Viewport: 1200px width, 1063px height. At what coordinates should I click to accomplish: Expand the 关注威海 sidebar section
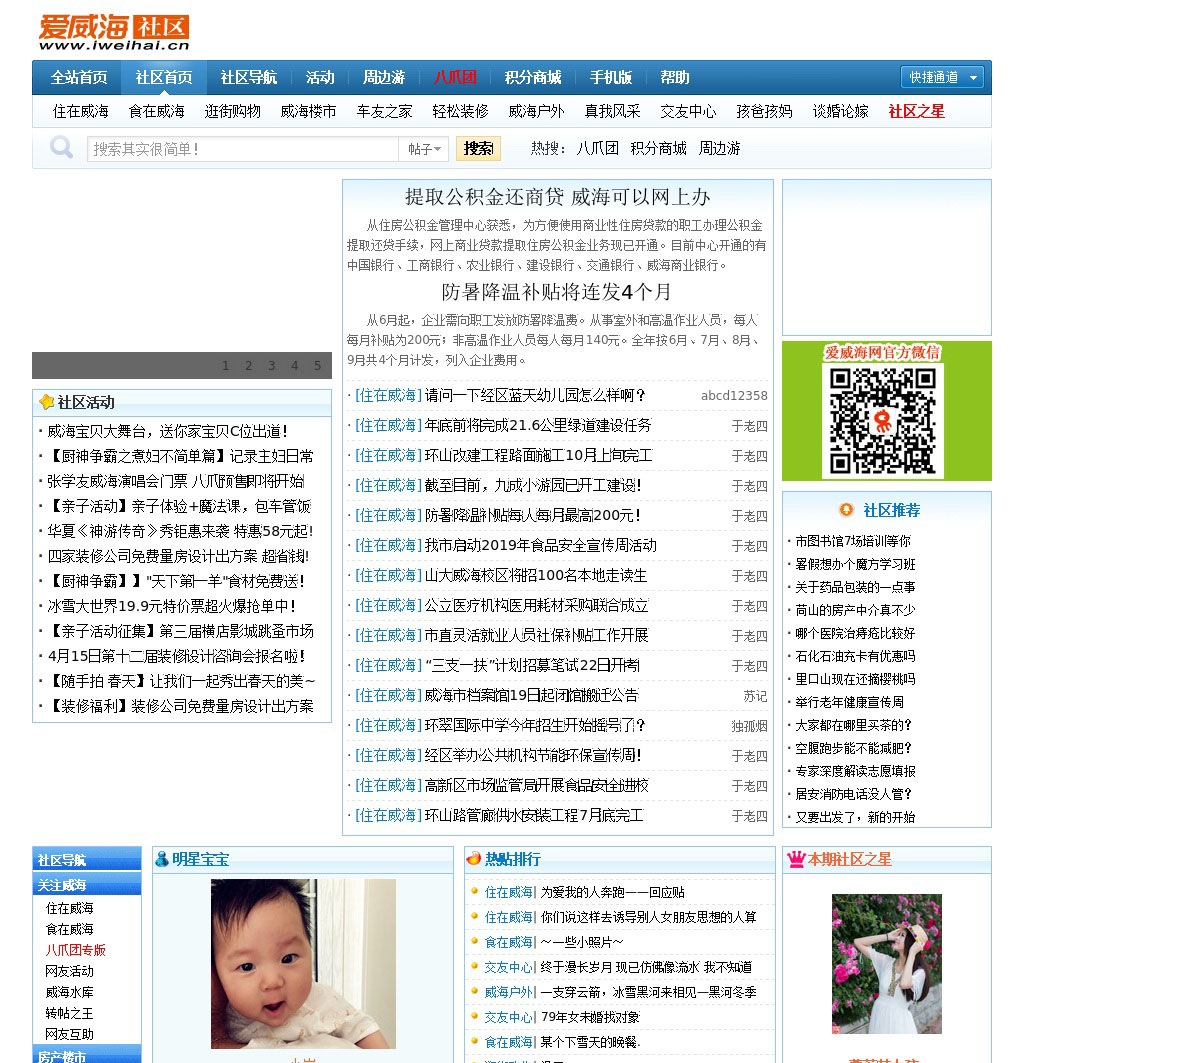pos(86,885)
